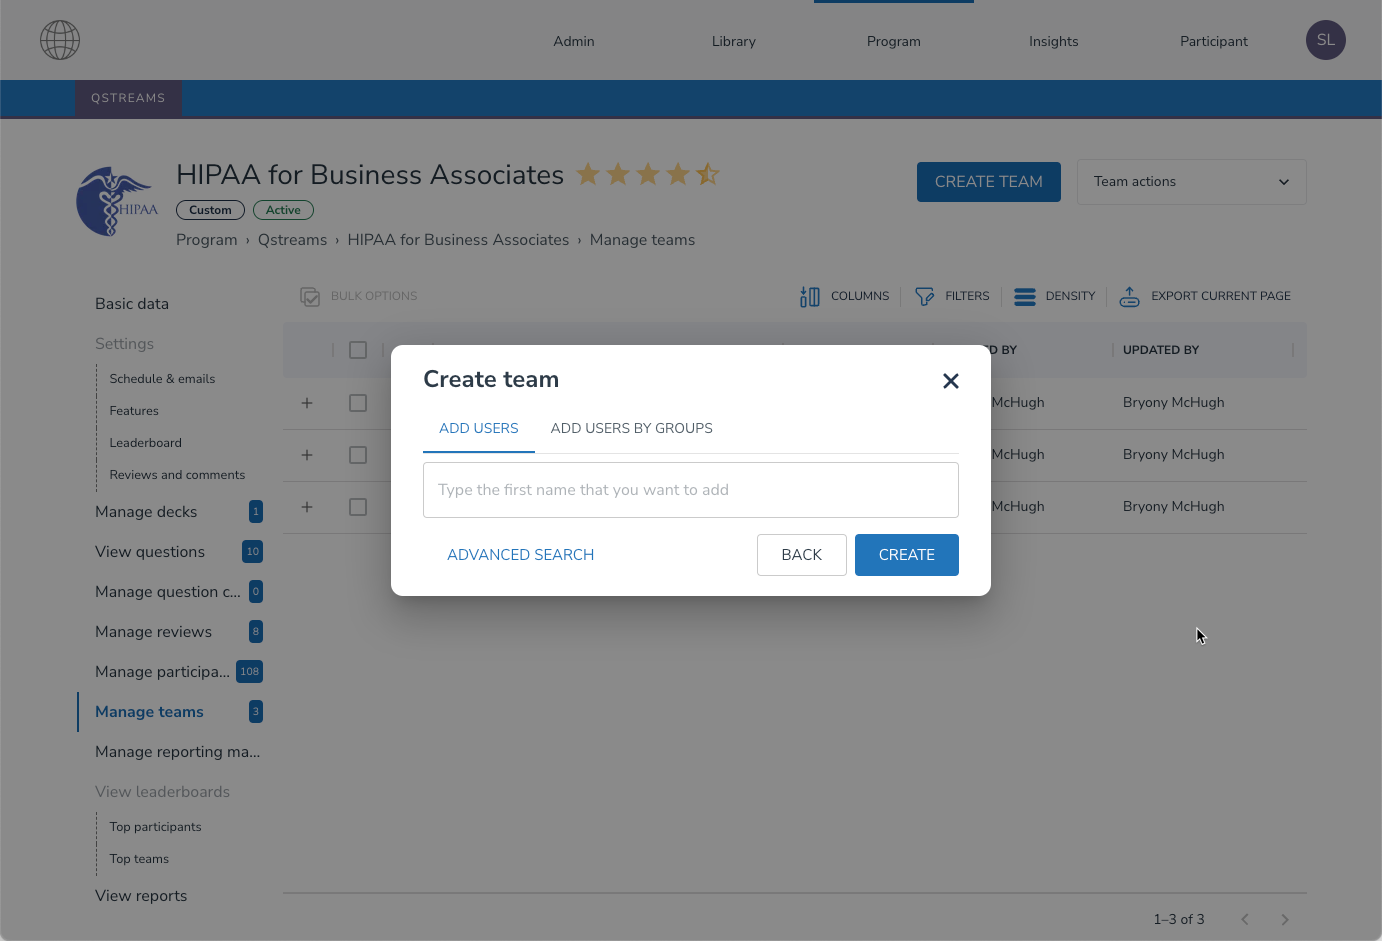The width and height of the screenshot is (1382, 941).
Task: Click the 1–3 of 3 pagination text
Action: pyautogui.click(x=1179, y=919)
